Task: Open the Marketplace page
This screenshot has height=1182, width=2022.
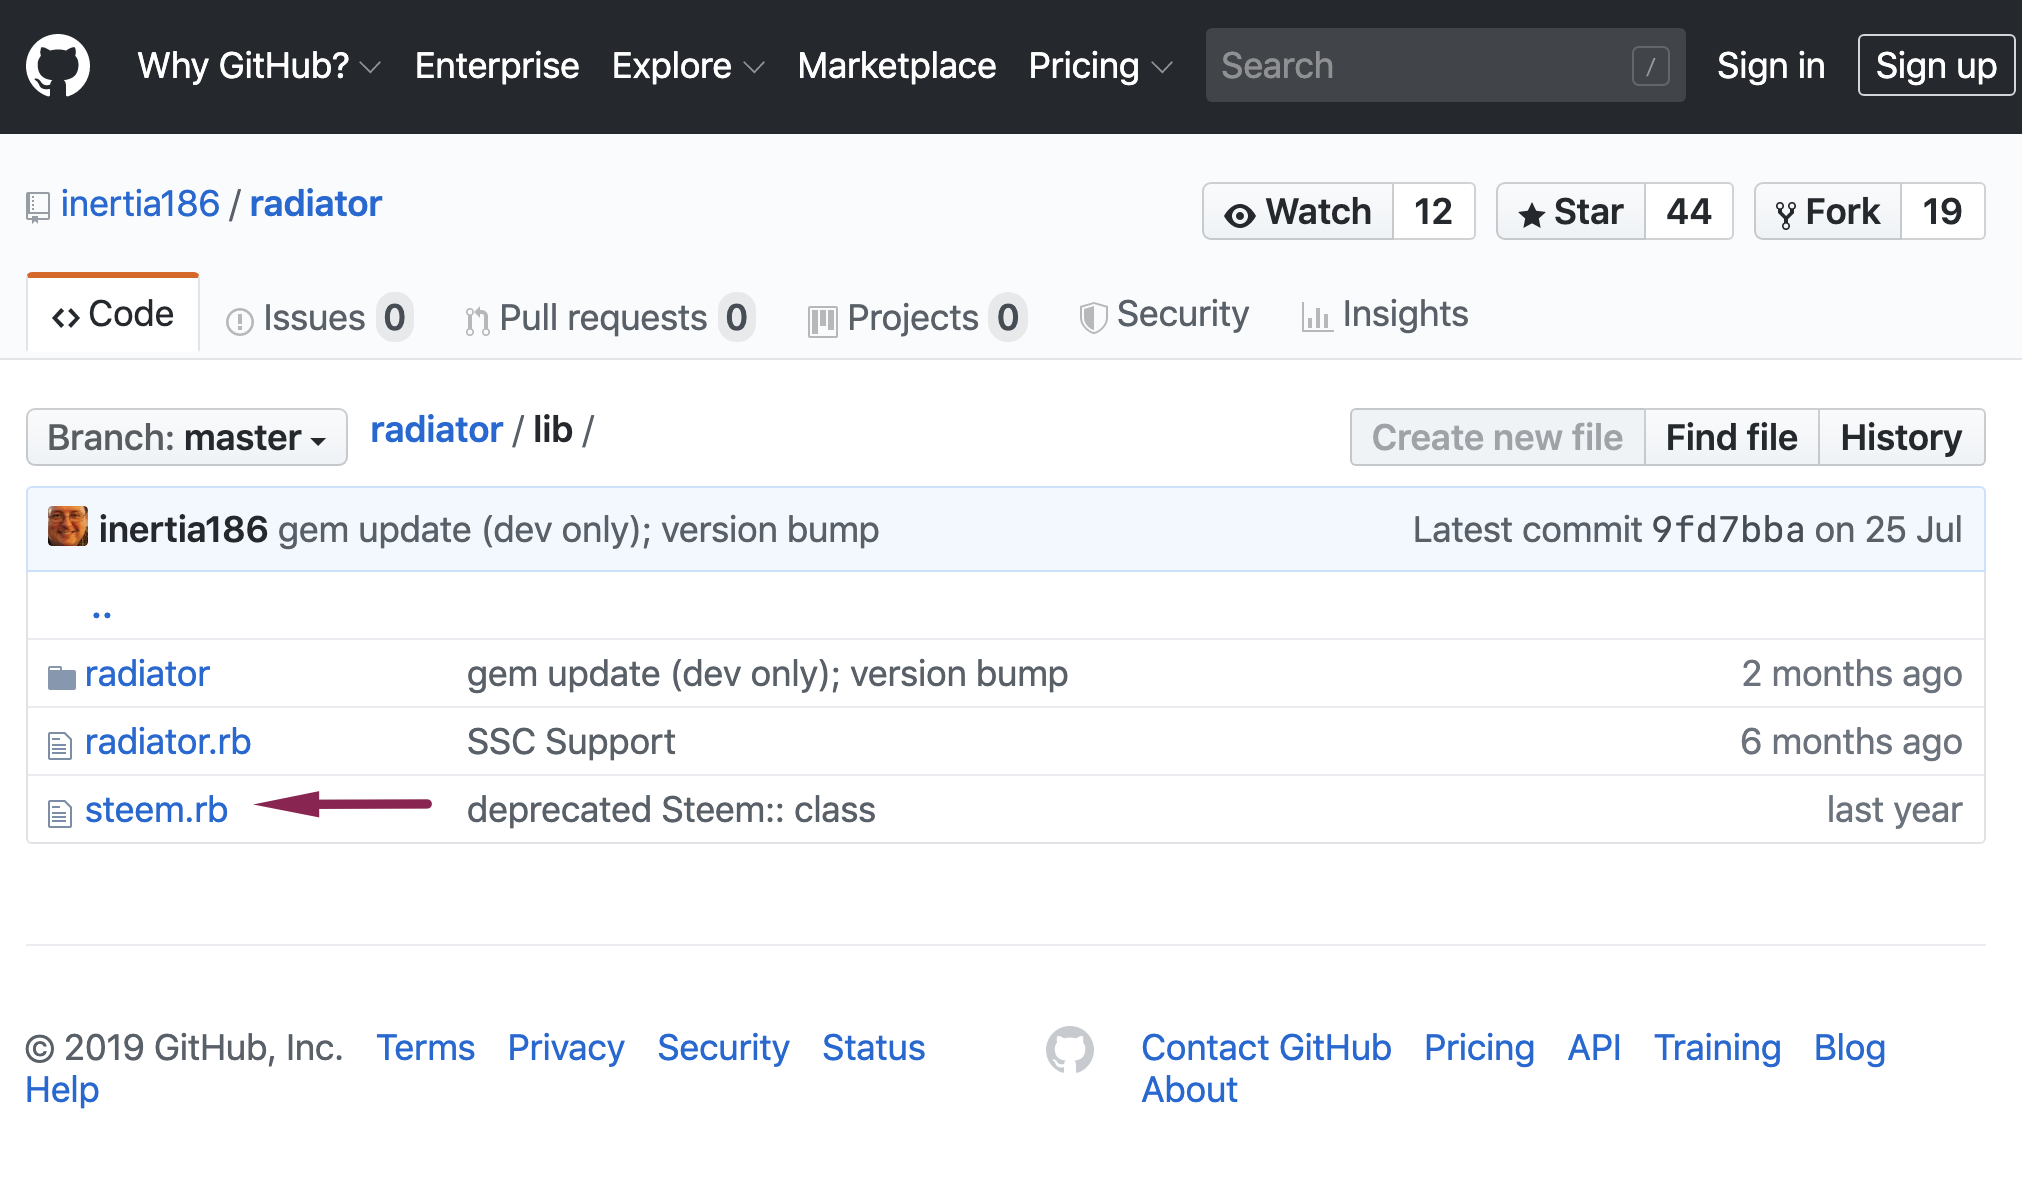Action: click(897, 66)
